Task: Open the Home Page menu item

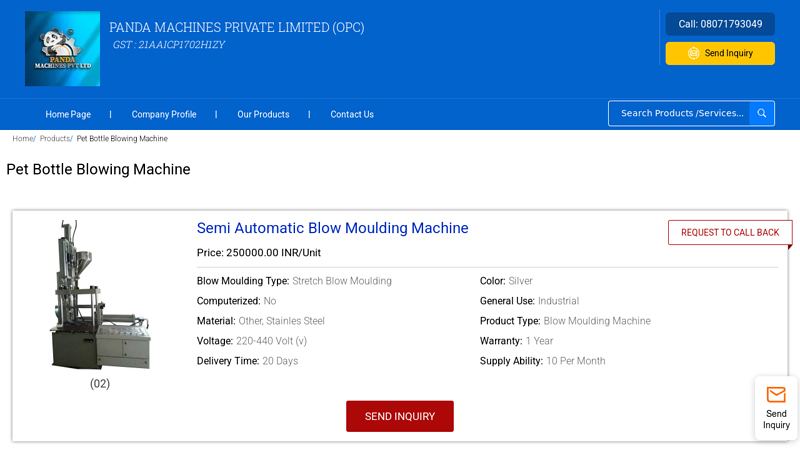Action: 68,114
